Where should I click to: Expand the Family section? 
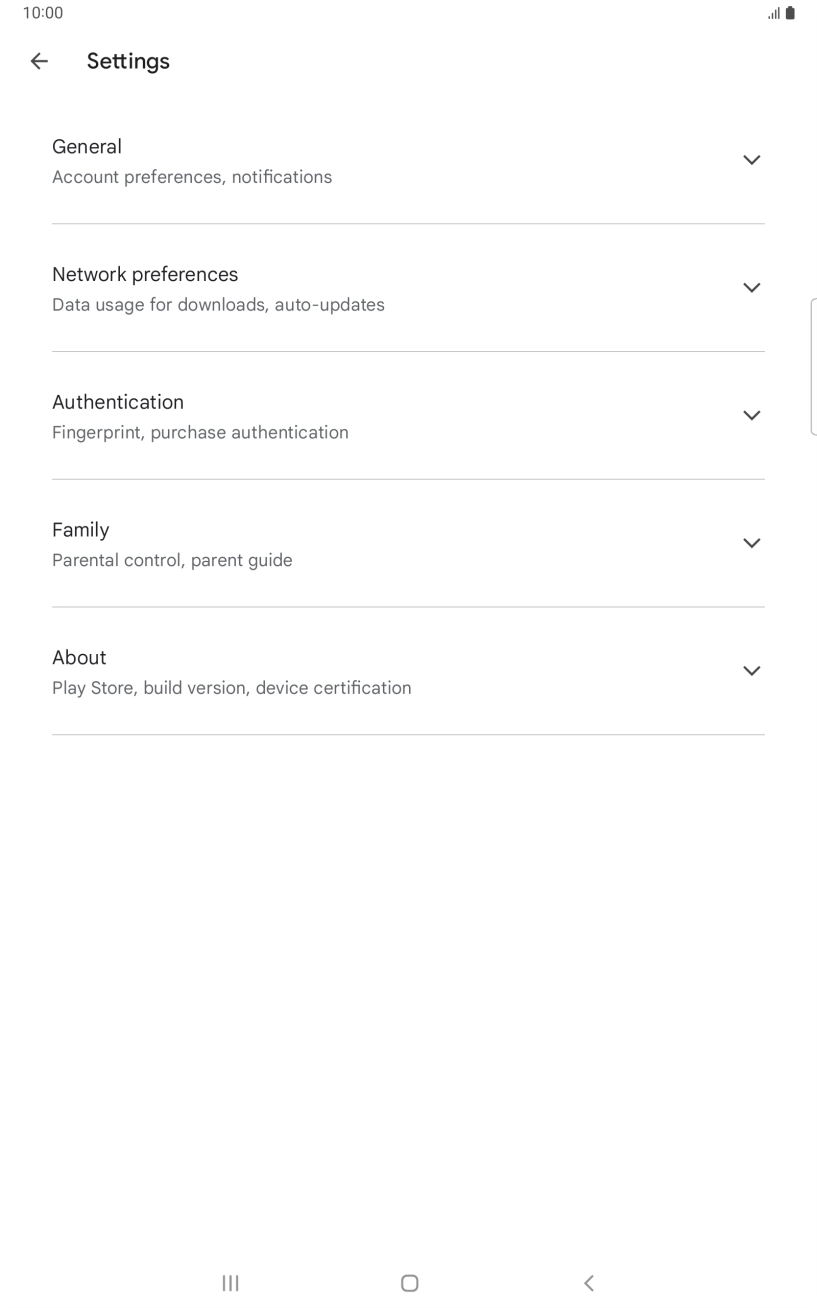tap(752, 543)
